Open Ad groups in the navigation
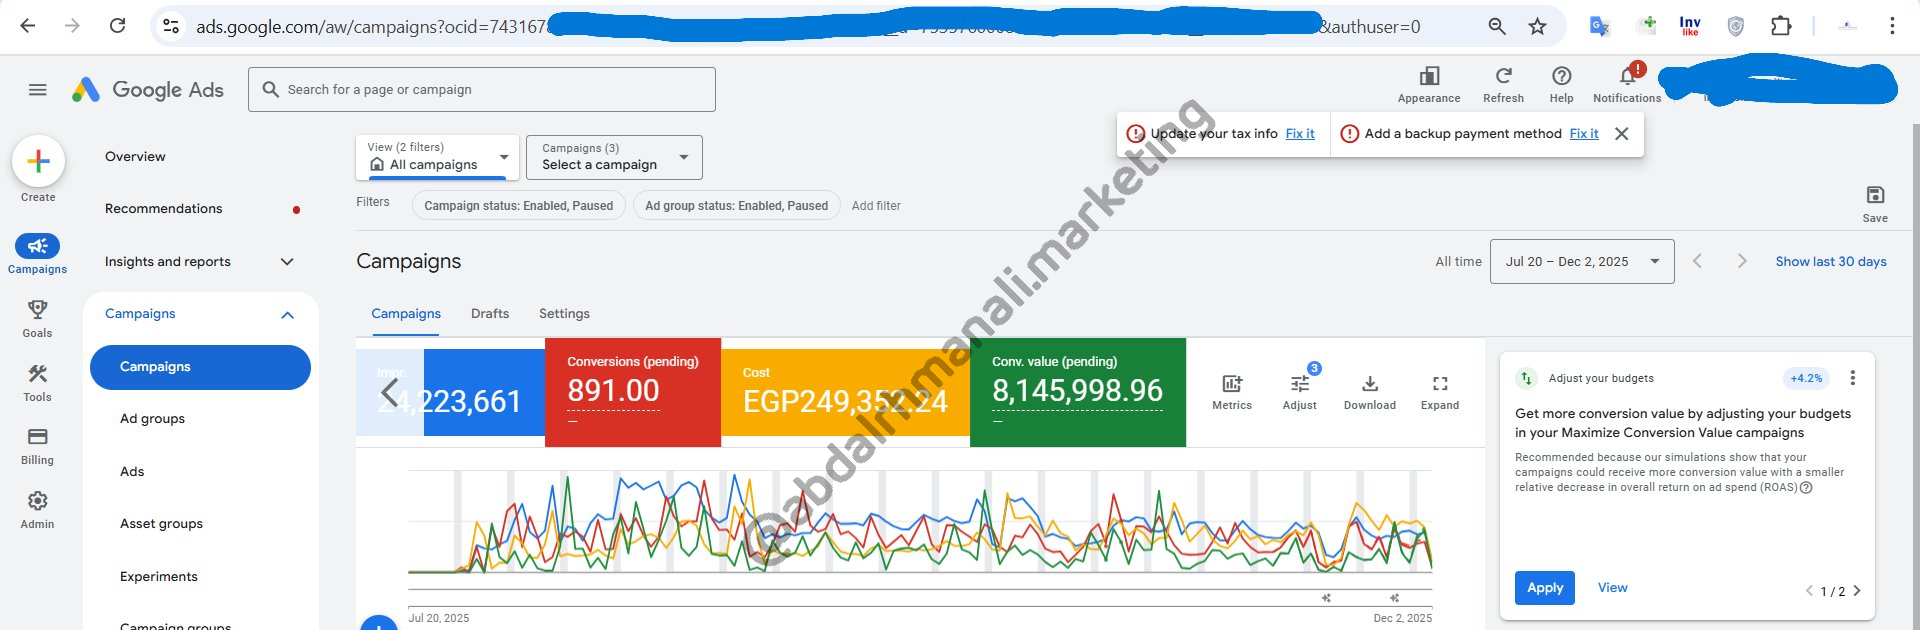1920x630 pixels. 152,419
